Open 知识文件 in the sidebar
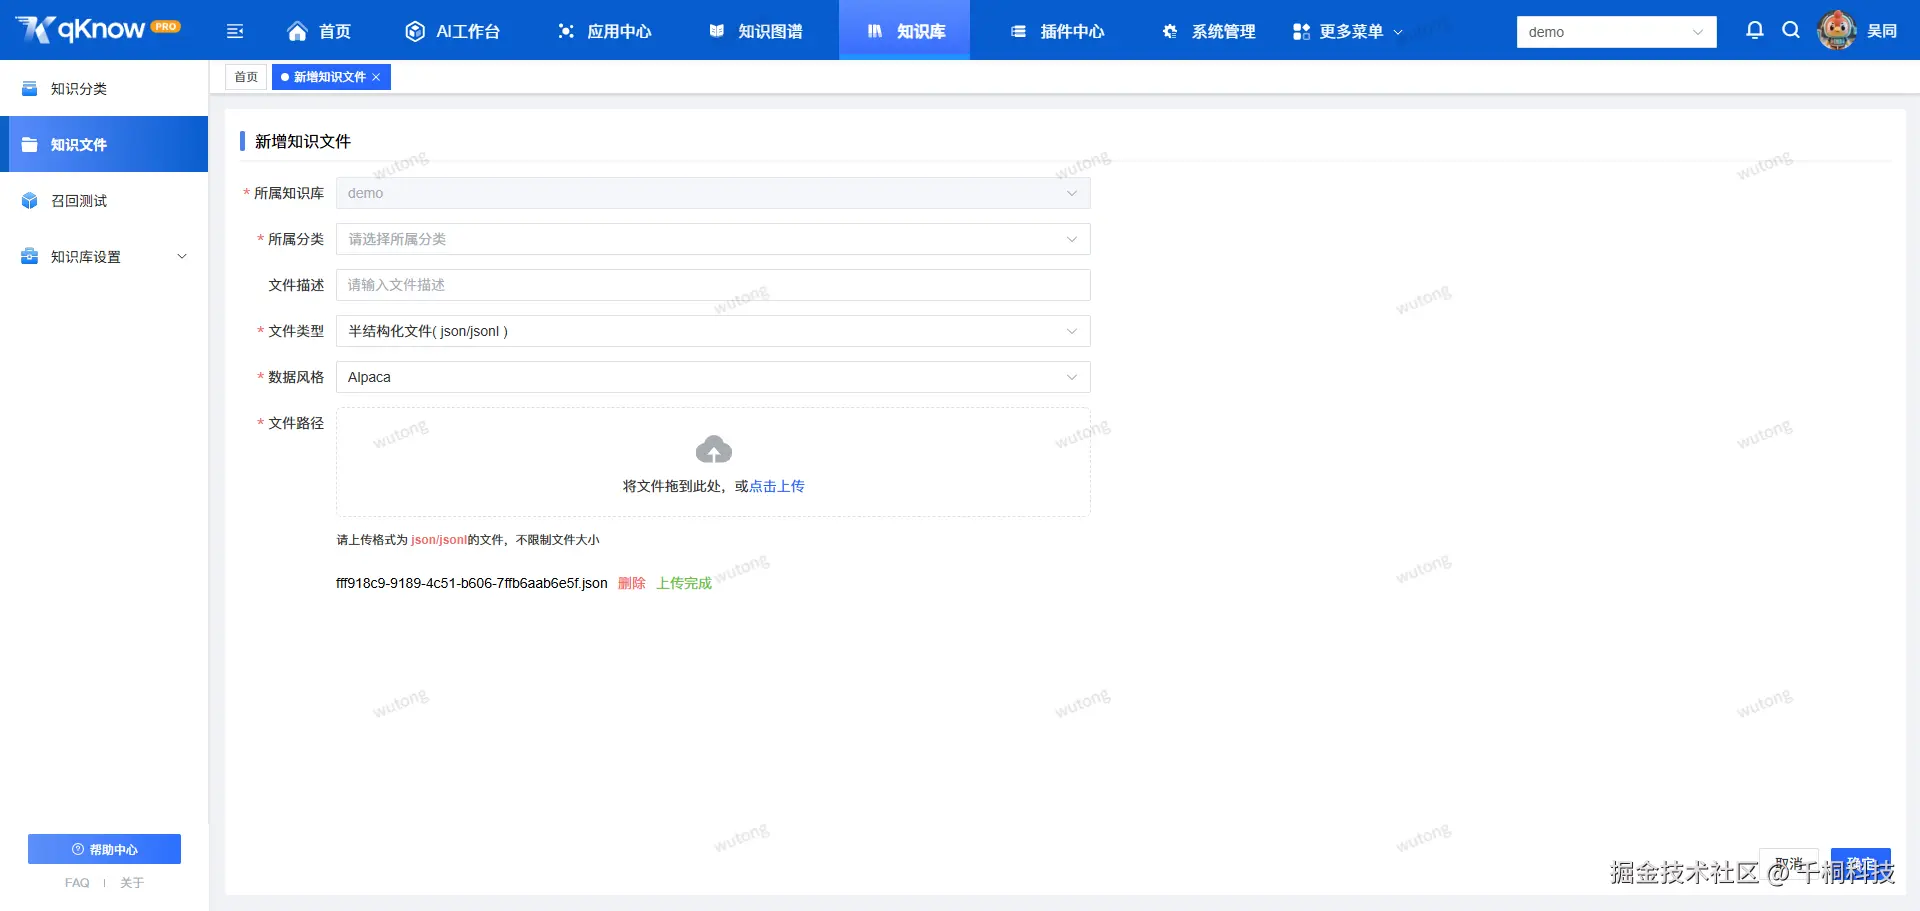Screen dimensions: 1920x911 104,144
